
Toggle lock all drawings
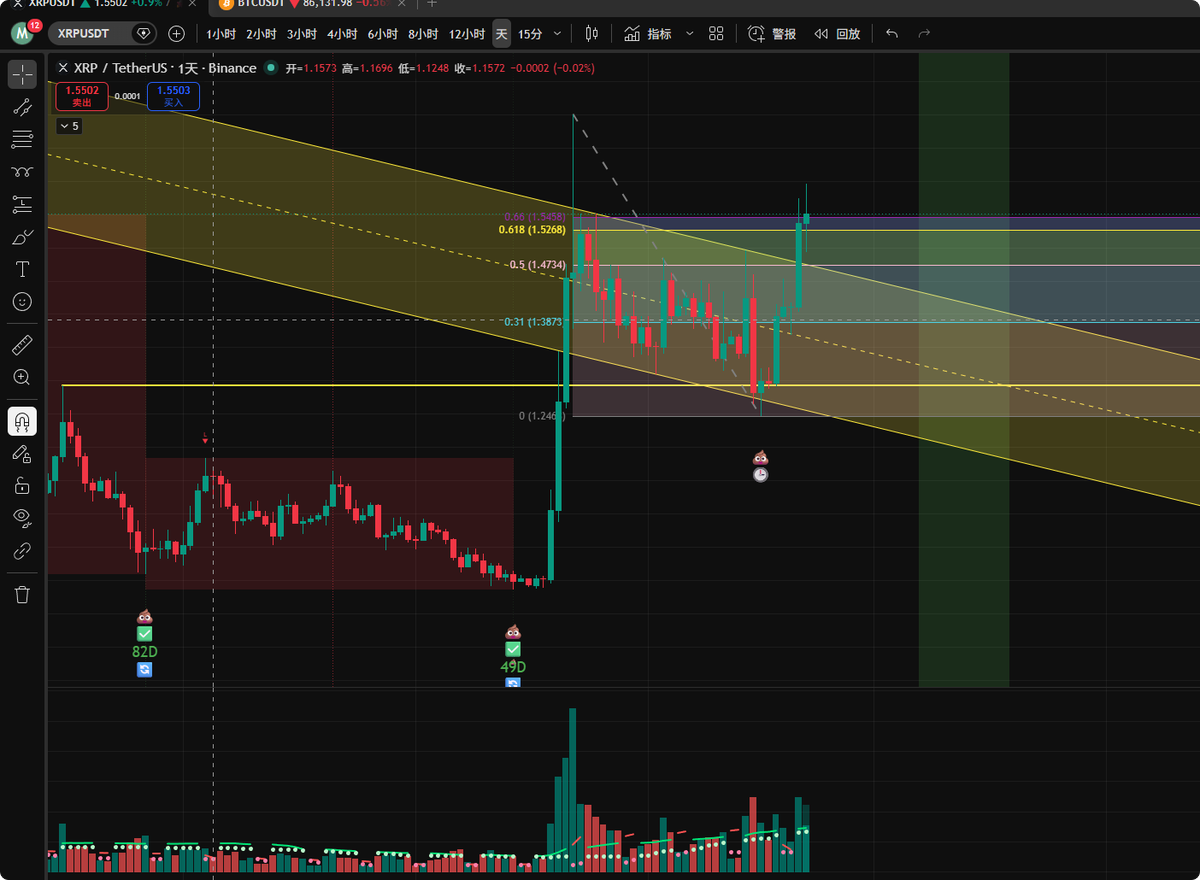click(22, 486)
